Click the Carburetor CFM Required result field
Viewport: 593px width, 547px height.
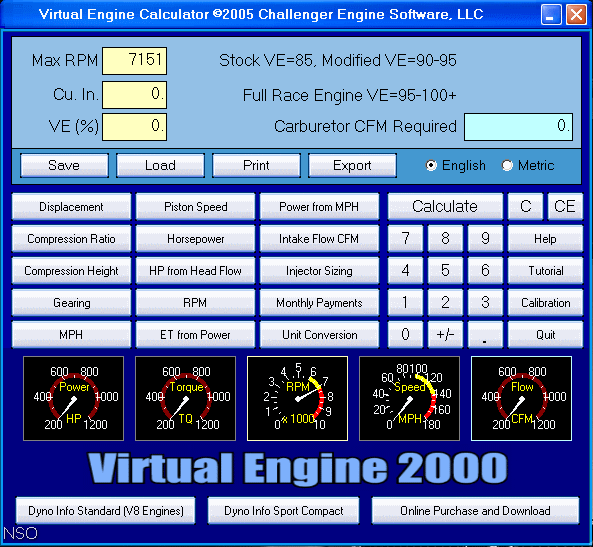(518, 127)
